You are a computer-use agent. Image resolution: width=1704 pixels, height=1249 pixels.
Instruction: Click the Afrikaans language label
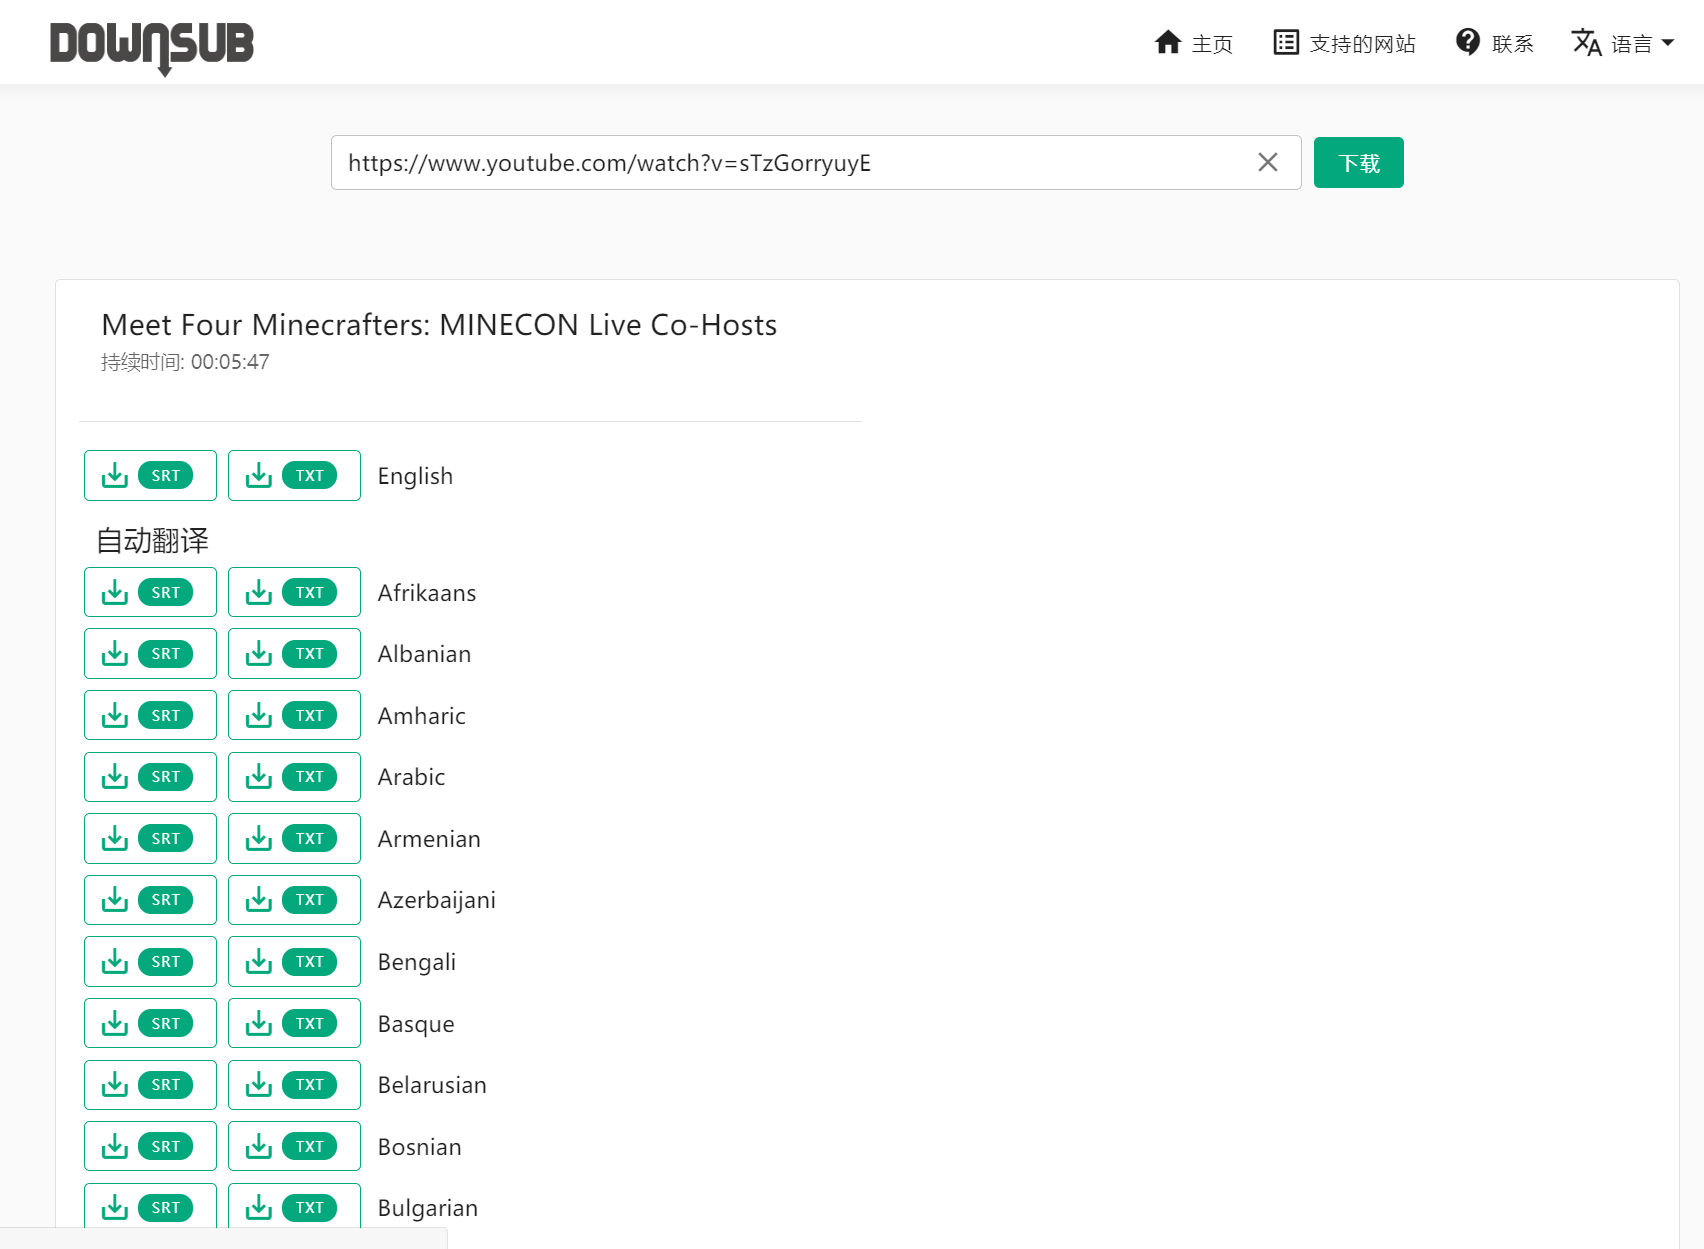pyautogui.click(x=427, y=593)
